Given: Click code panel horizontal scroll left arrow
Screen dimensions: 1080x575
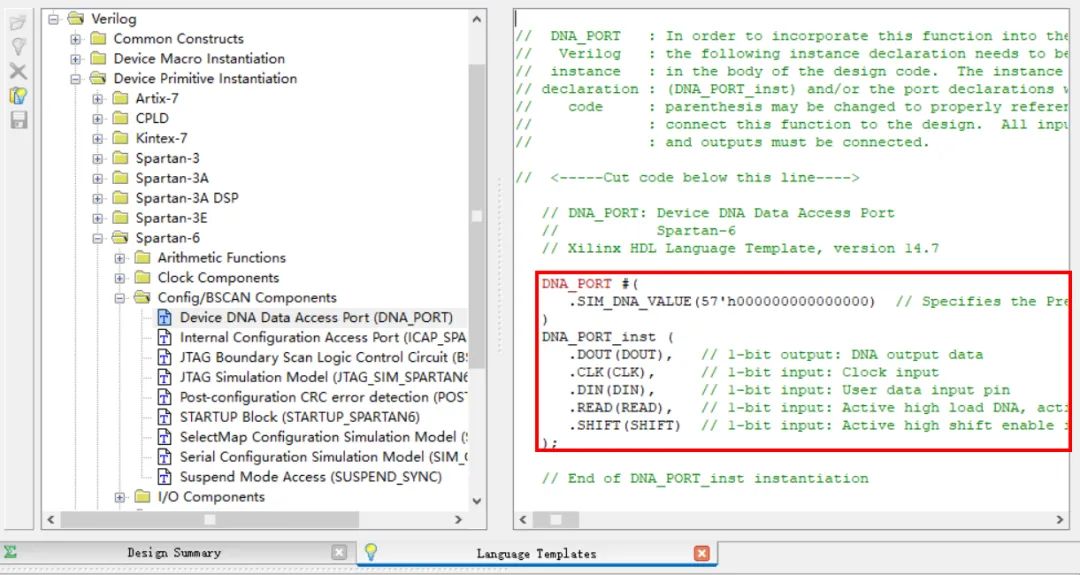Looking at the screenshot, I should [523, 519].
